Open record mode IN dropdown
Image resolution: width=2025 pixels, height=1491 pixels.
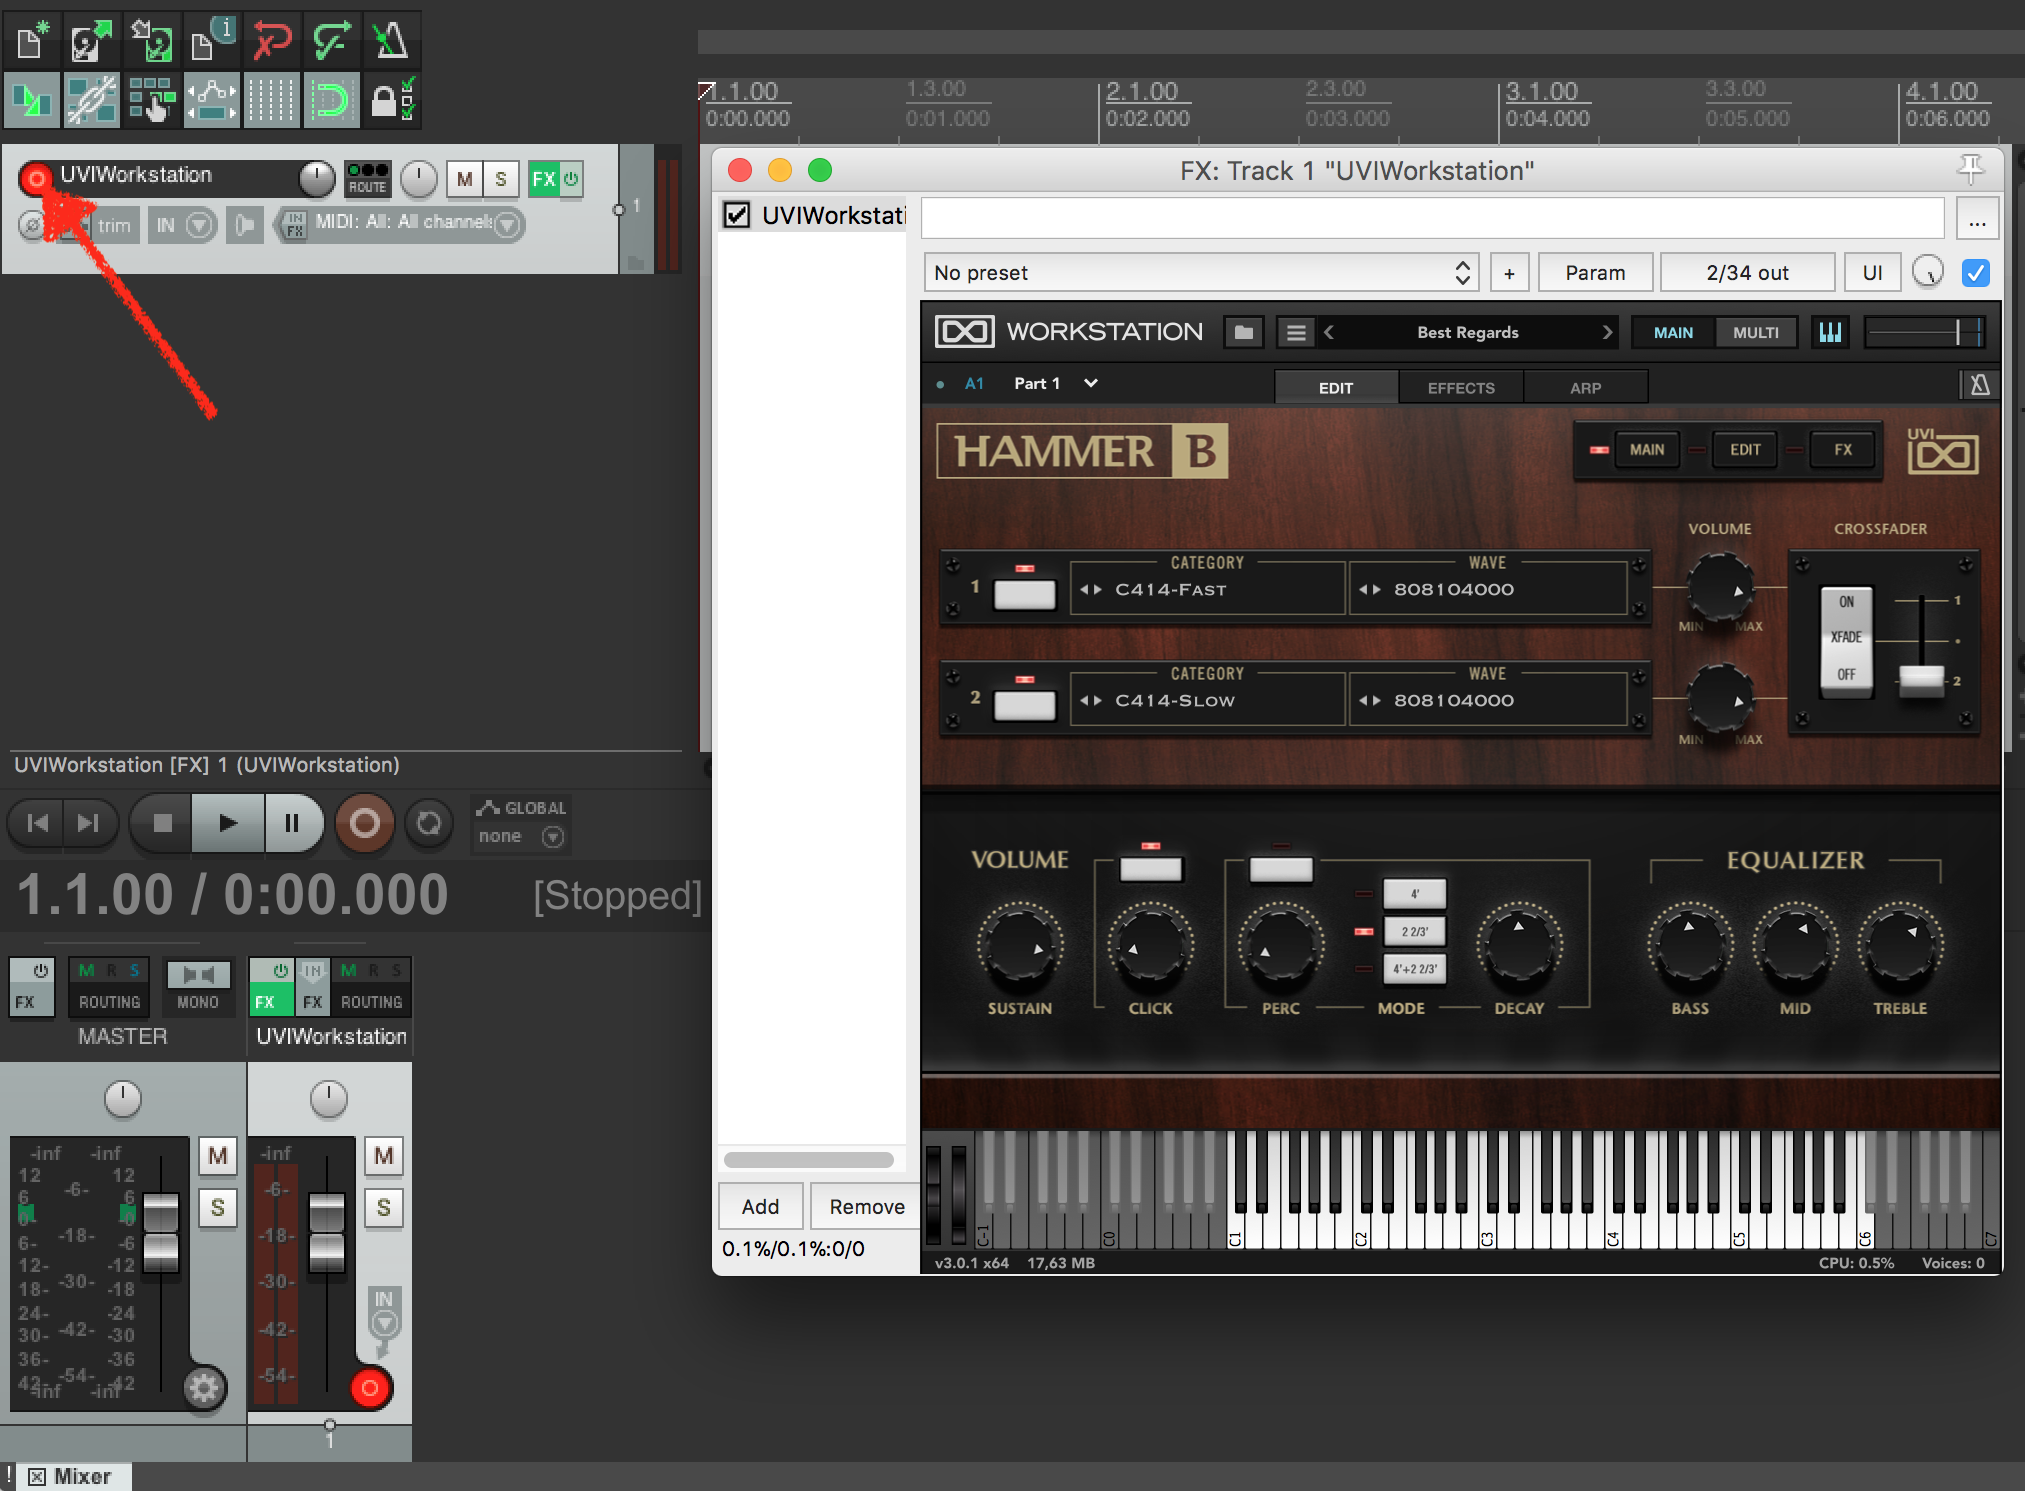pyautogui.click(x=199, y=225)
